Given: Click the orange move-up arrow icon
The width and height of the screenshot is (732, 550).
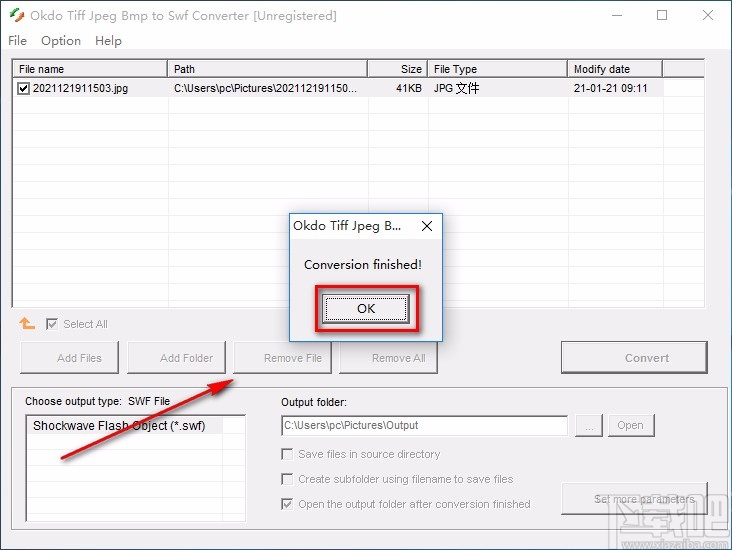Looking at the screenshot, I should pos(27,323).
